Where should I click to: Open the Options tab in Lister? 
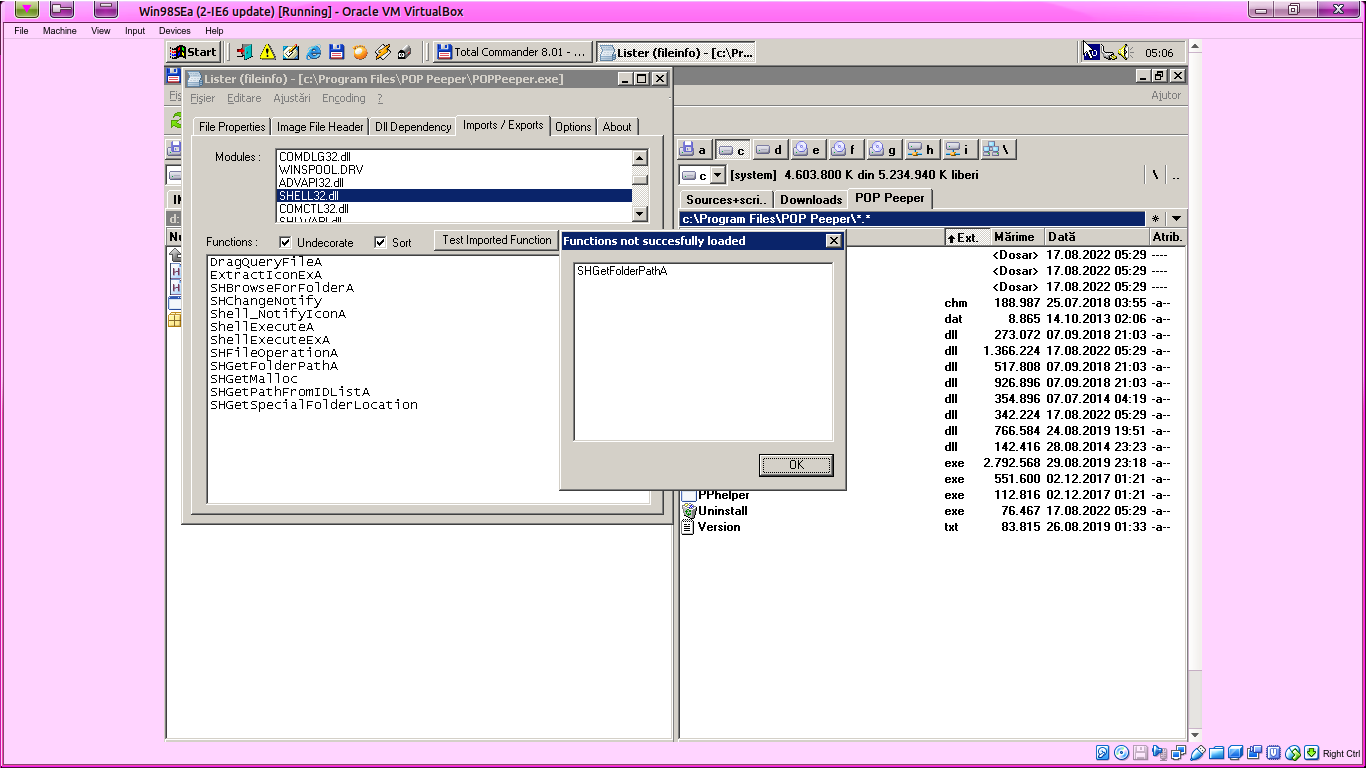(573, 127)
